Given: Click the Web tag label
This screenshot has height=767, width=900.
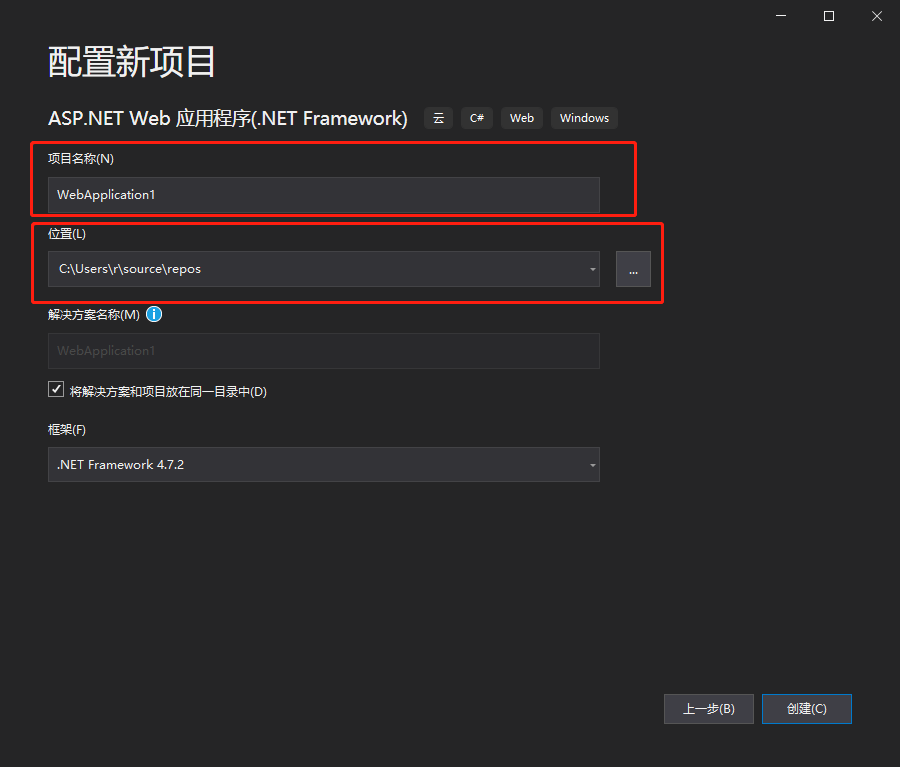Looking at the screenshot, I should 522,118.
